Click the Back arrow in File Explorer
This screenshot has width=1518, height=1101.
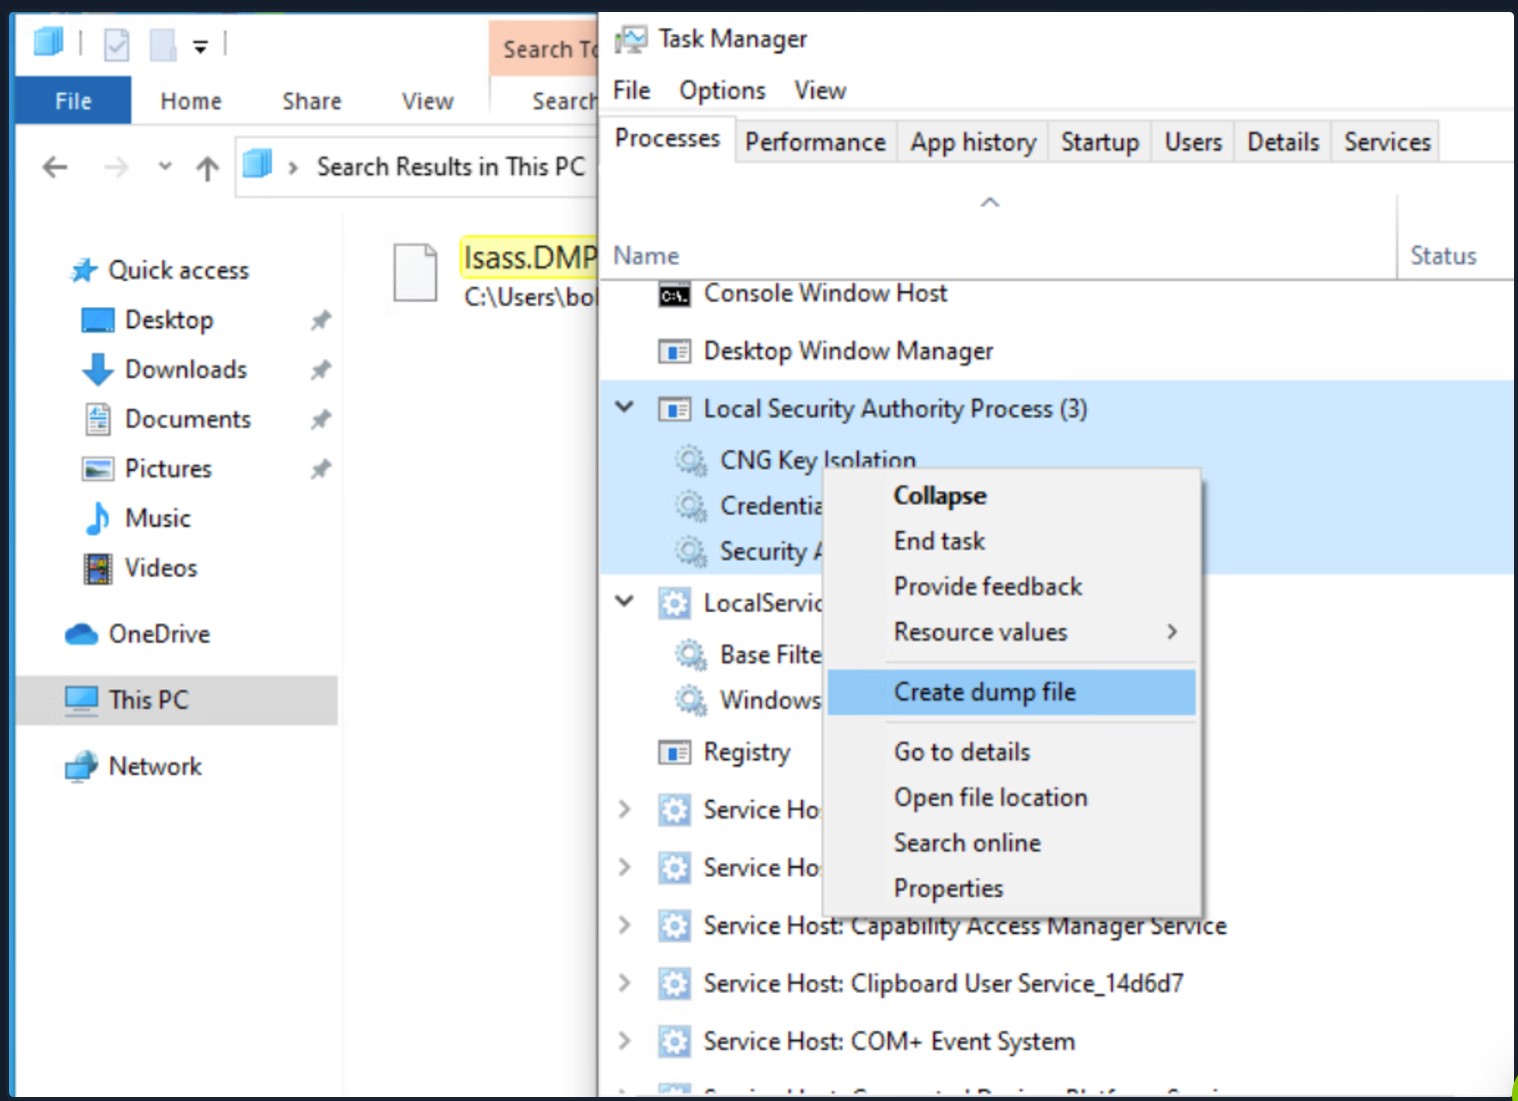click(x=56, y=168)
